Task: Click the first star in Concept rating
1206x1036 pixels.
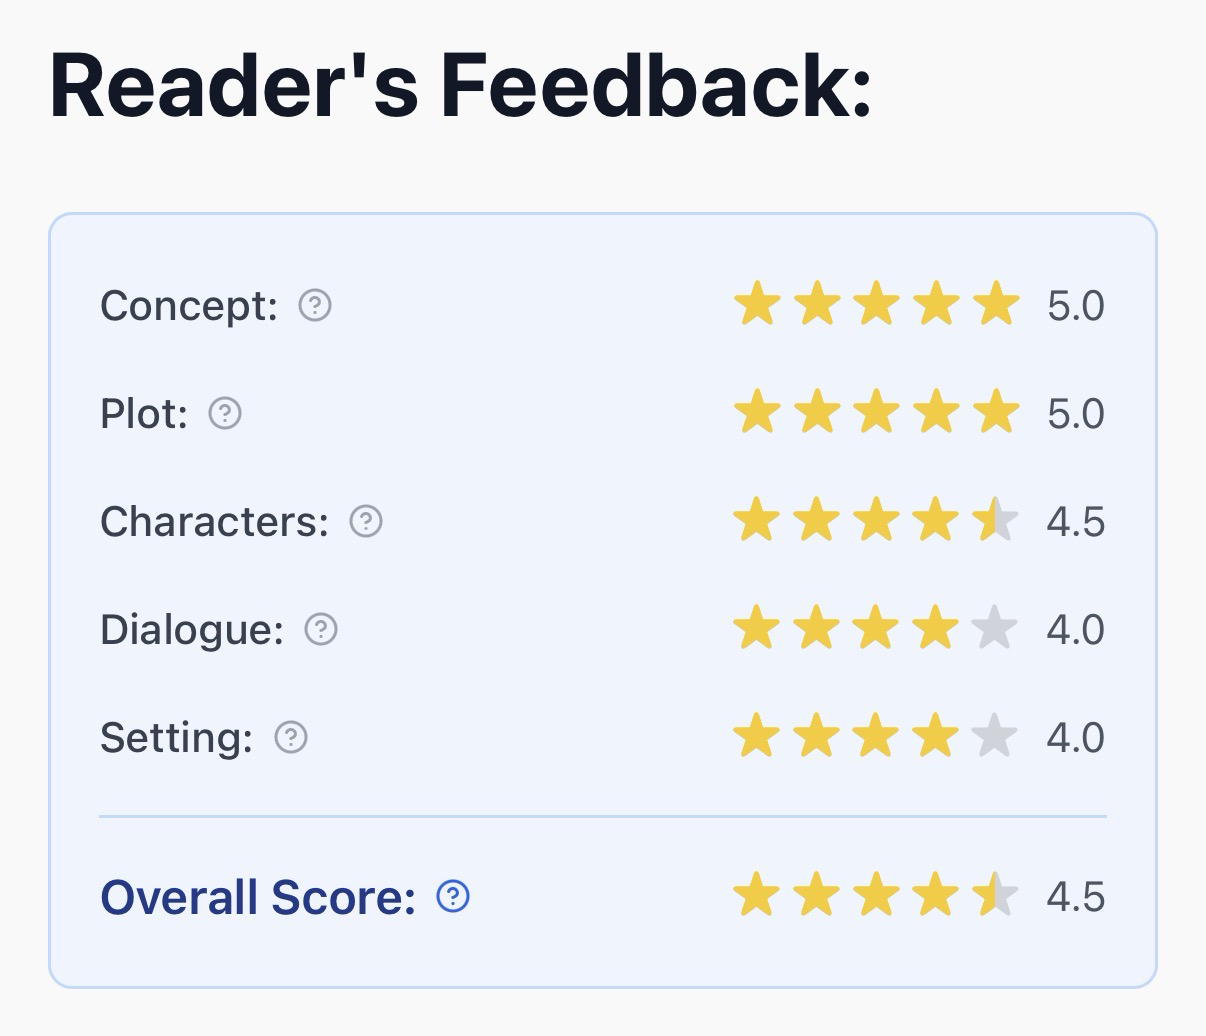Action: [756, 304]
